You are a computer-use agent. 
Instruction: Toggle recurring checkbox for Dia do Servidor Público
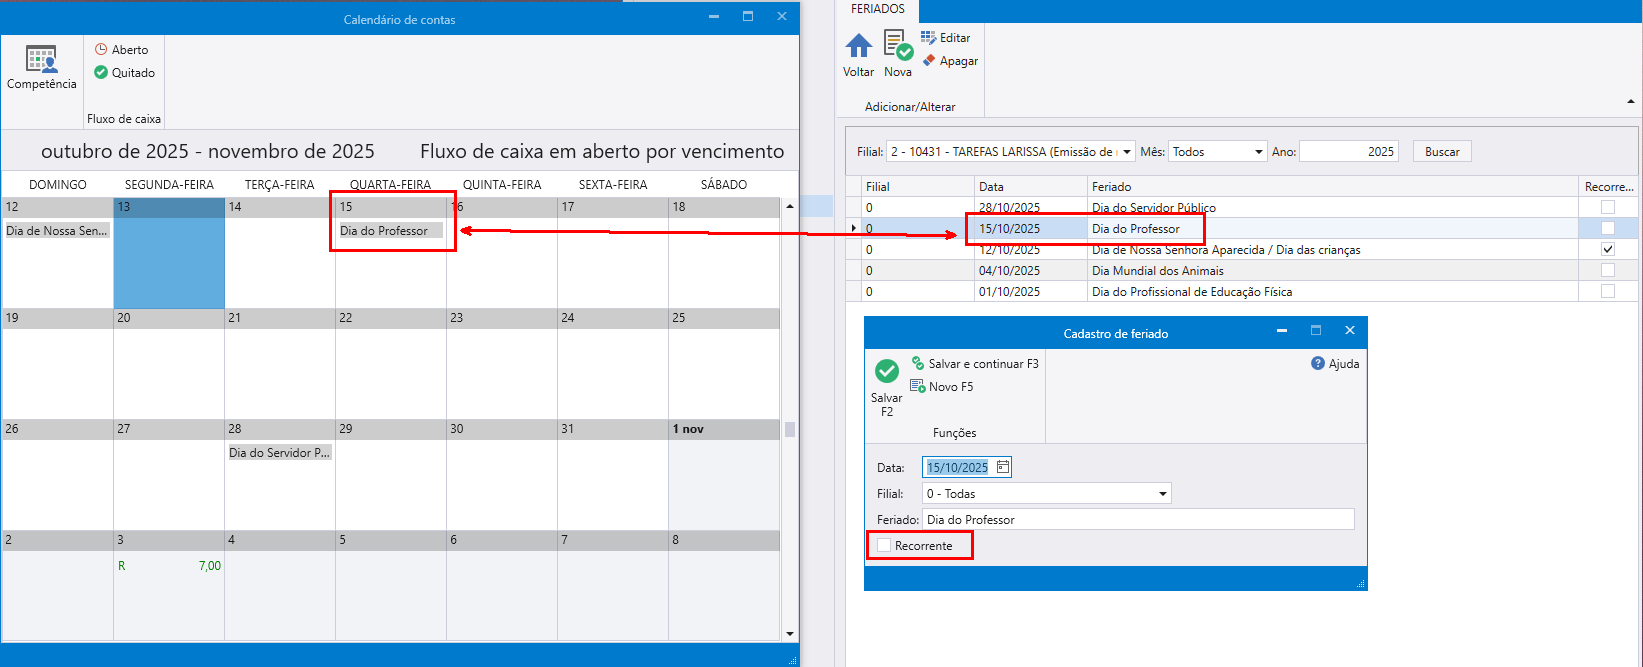[x=1607, y=208]
